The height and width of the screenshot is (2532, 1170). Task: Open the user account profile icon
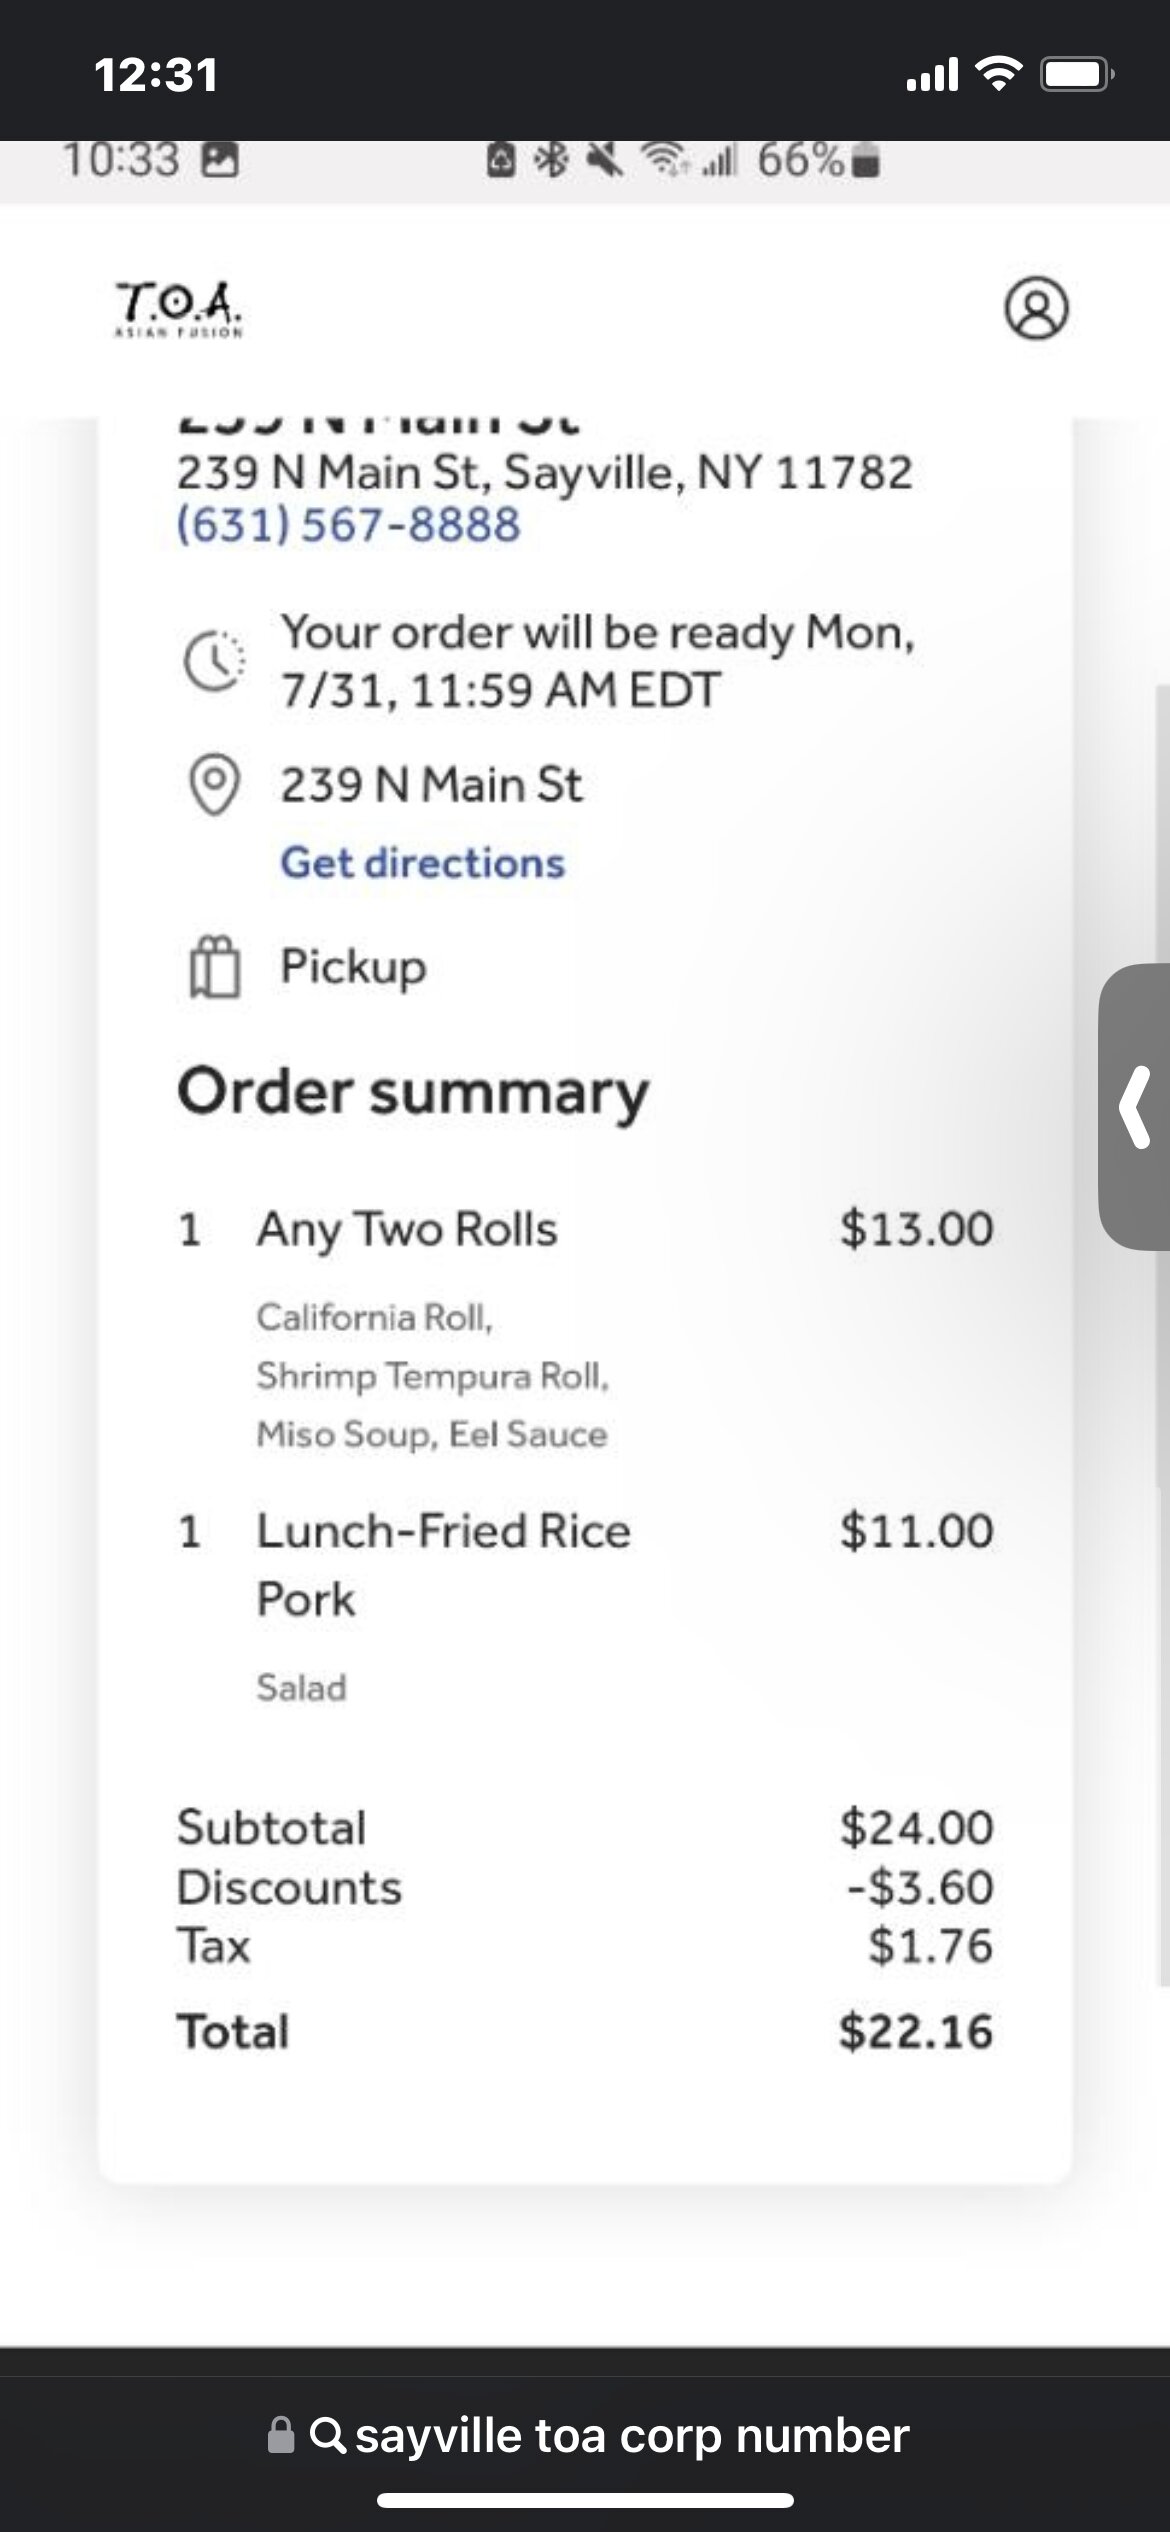tap(1036, 308)
